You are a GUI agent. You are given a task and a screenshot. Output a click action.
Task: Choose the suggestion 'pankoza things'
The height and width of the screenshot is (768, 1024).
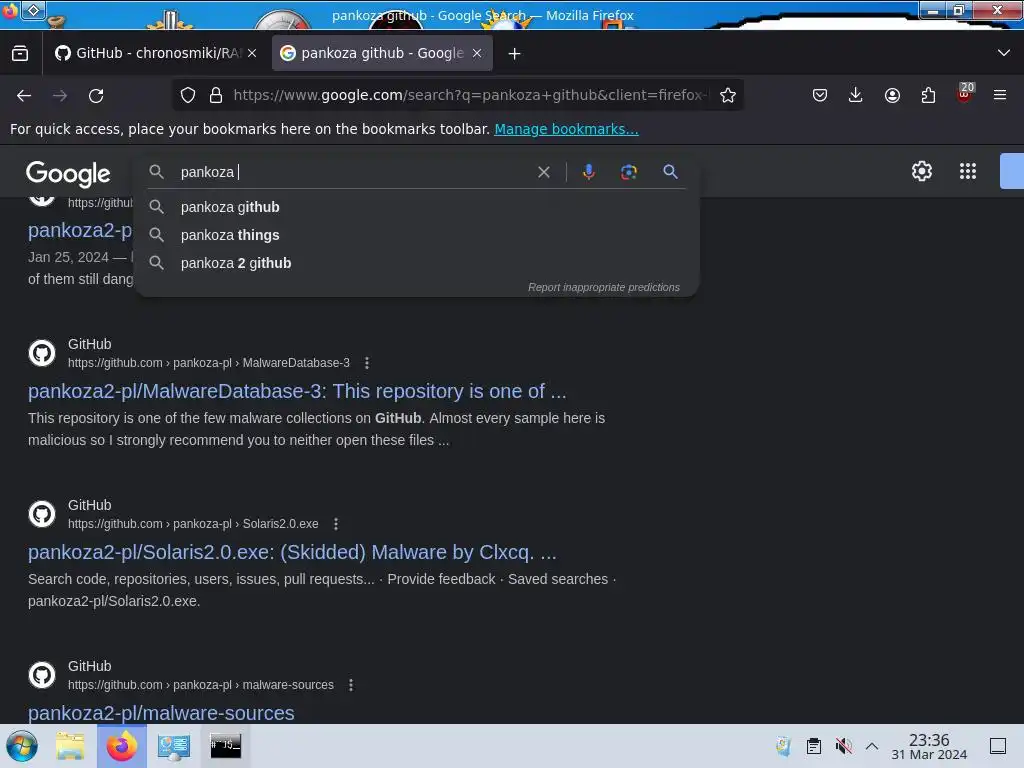(x=417, y=235)
